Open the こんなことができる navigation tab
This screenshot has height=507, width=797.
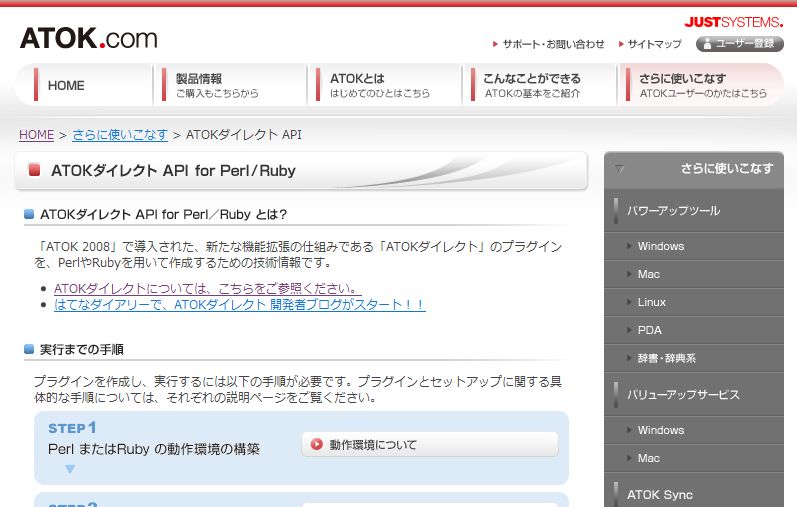pos(539,85)
